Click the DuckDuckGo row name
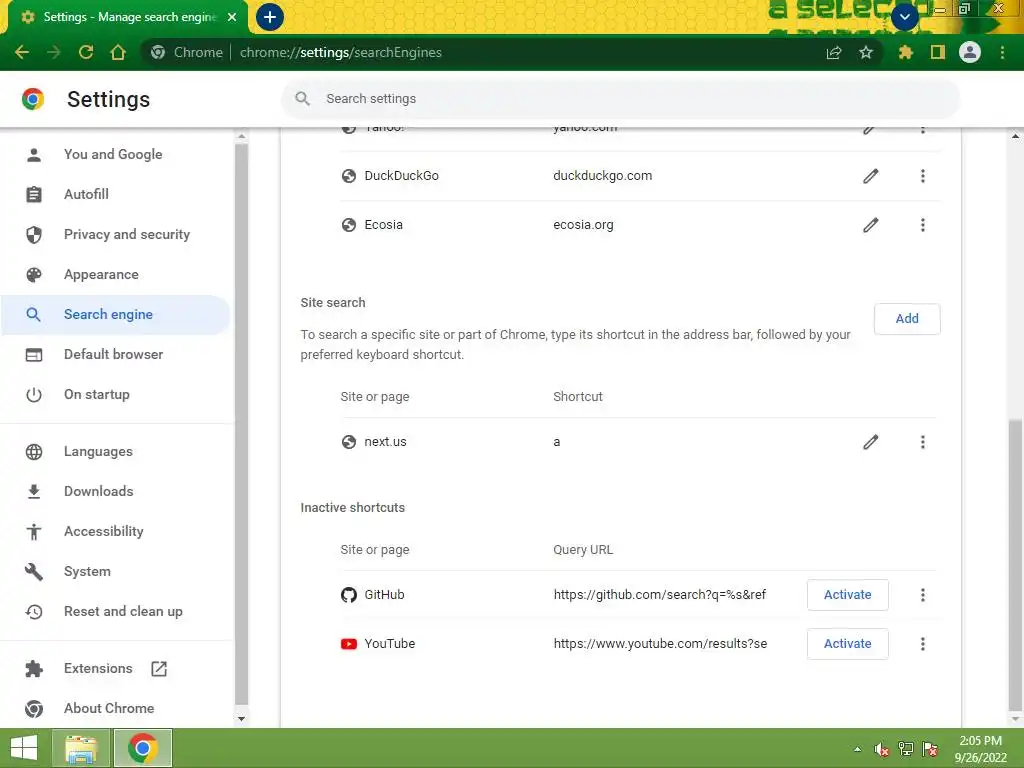Image resolution: width=1024 pixels, height=768 pixels. (x=402, y=176)
